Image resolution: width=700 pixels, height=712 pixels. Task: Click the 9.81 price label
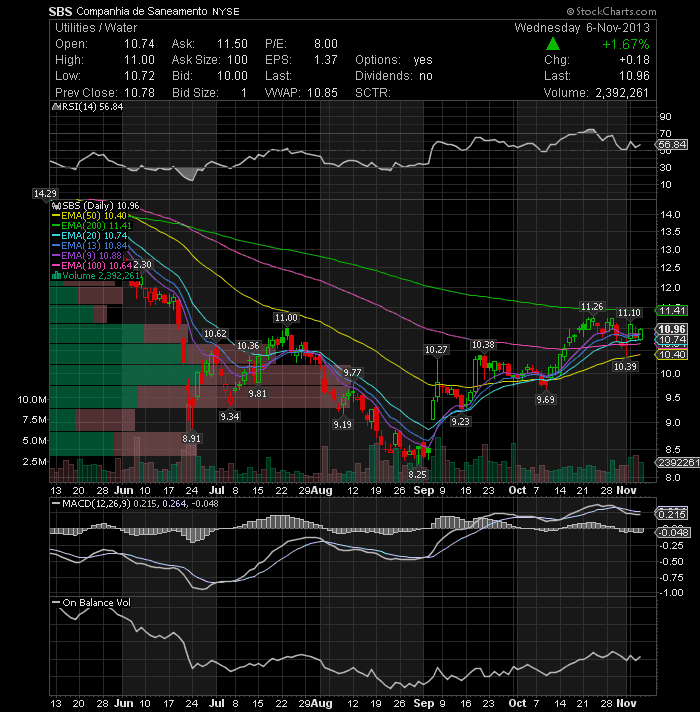point(257,394)
